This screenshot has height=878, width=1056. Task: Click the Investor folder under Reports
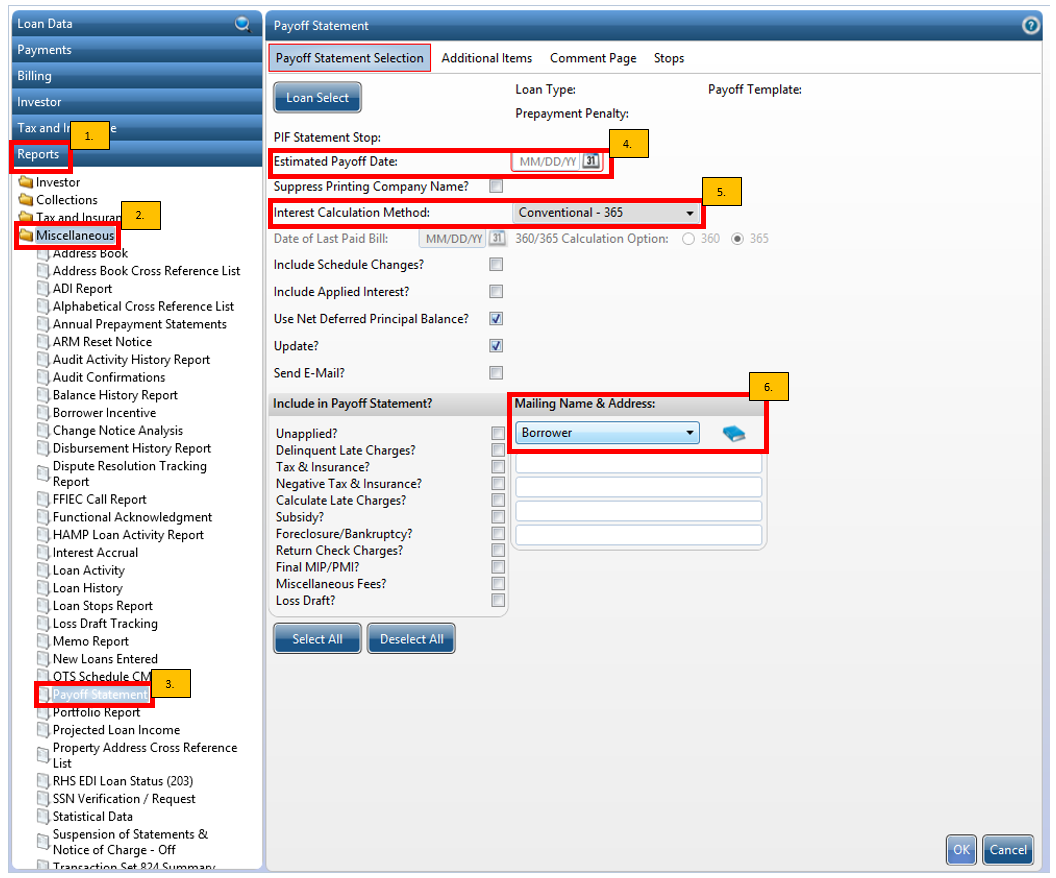(x=28, y=182)
